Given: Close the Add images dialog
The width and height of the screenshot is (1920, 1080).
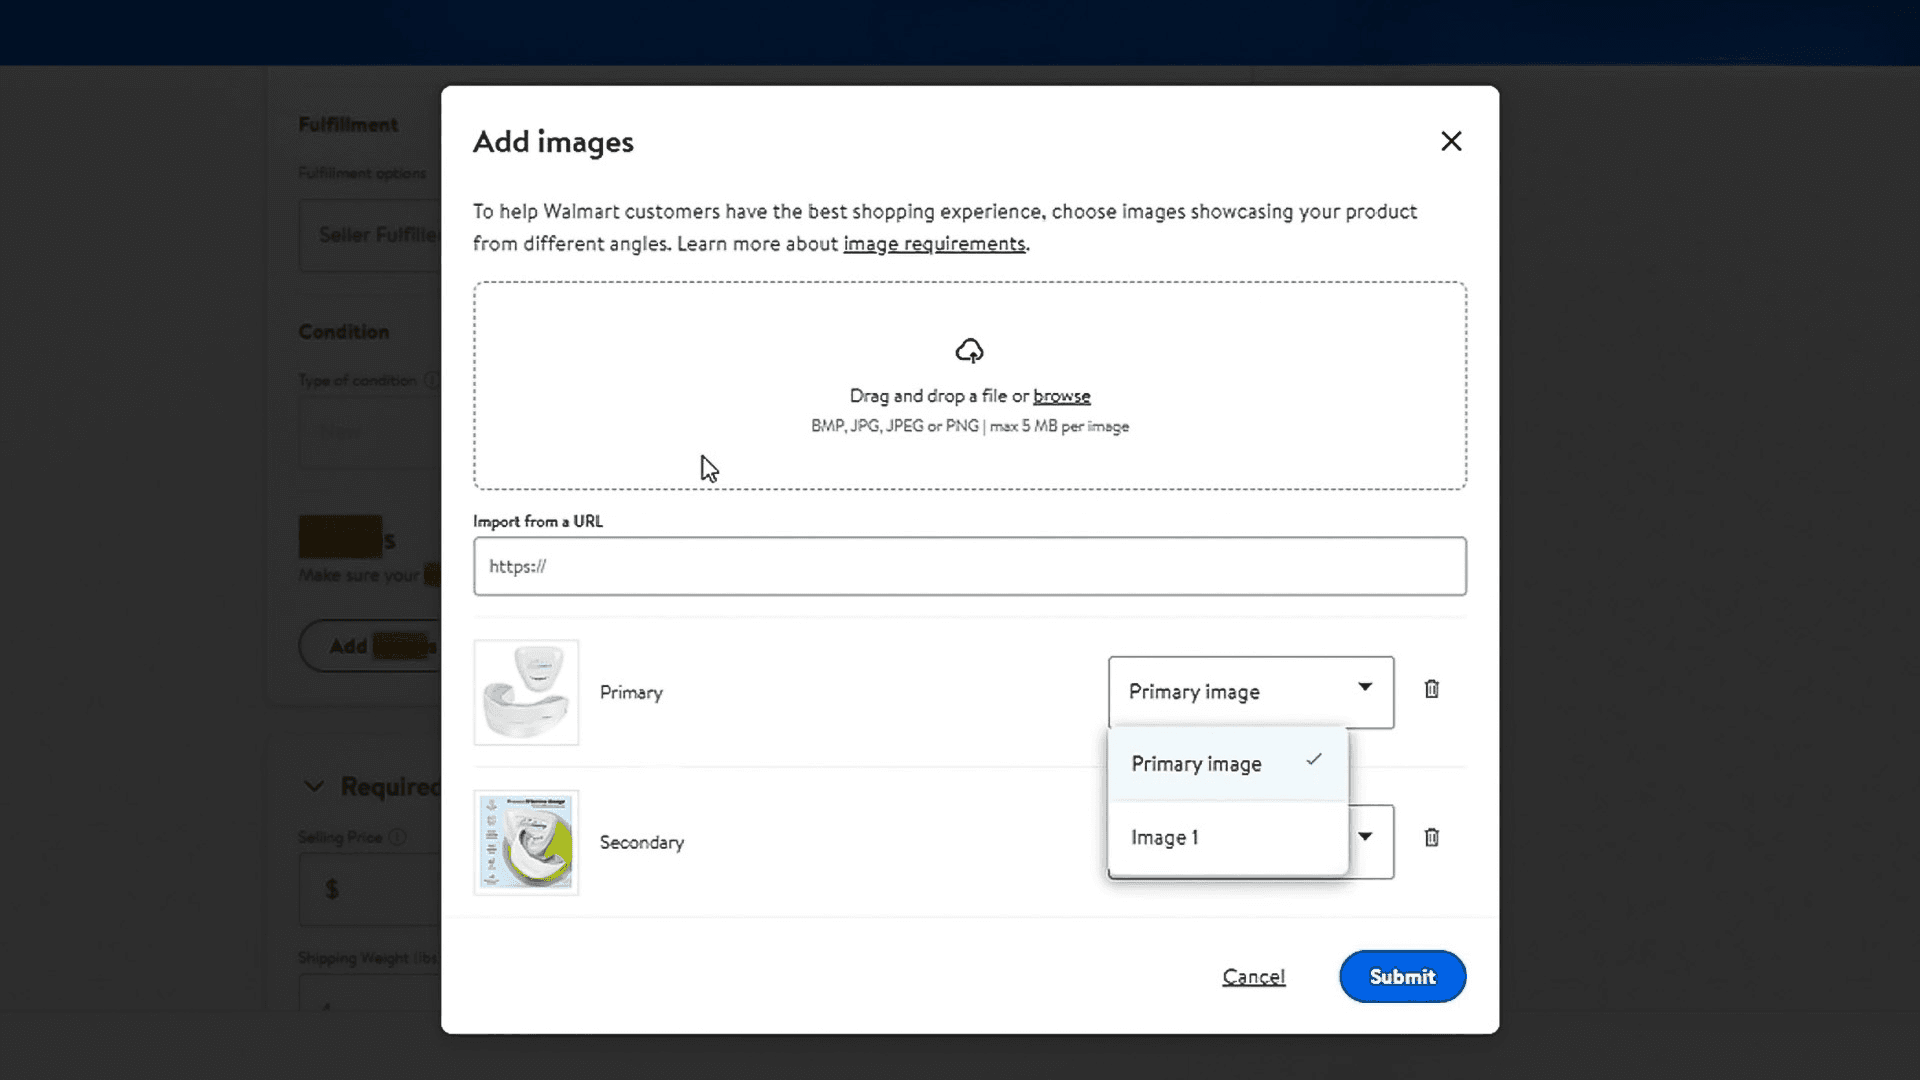Looking at the screenshot, I should (1451, 141).
